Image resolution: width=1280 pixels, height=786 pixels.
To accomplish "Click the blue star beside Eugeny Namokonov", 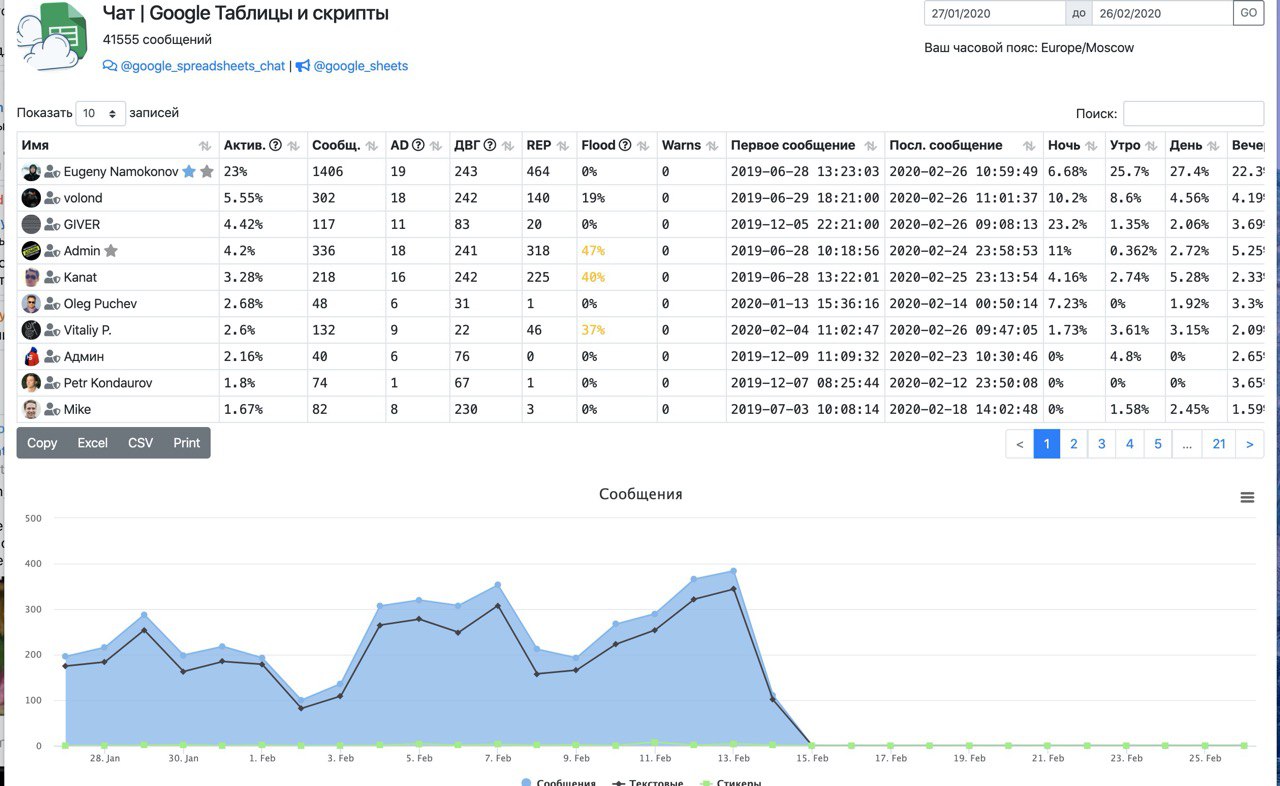I will (188, 171).
